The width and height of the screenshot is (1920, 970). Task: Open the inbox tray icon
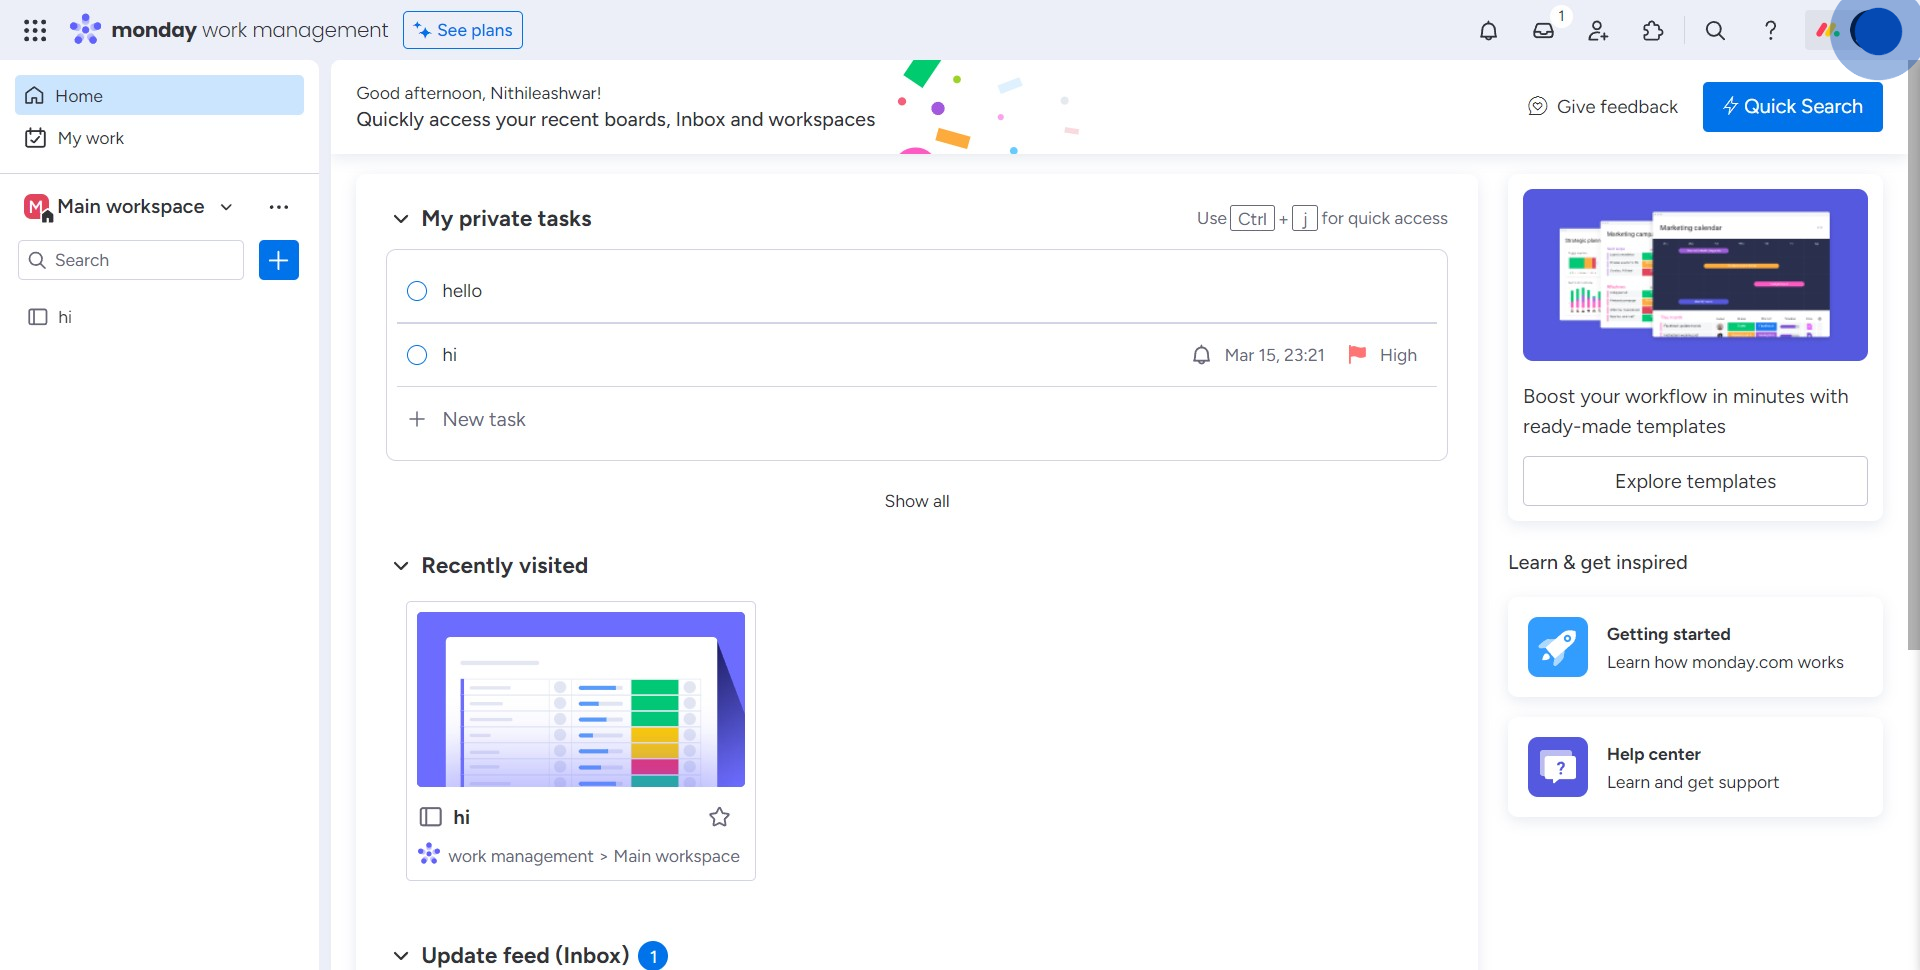tap(1543, 31)
